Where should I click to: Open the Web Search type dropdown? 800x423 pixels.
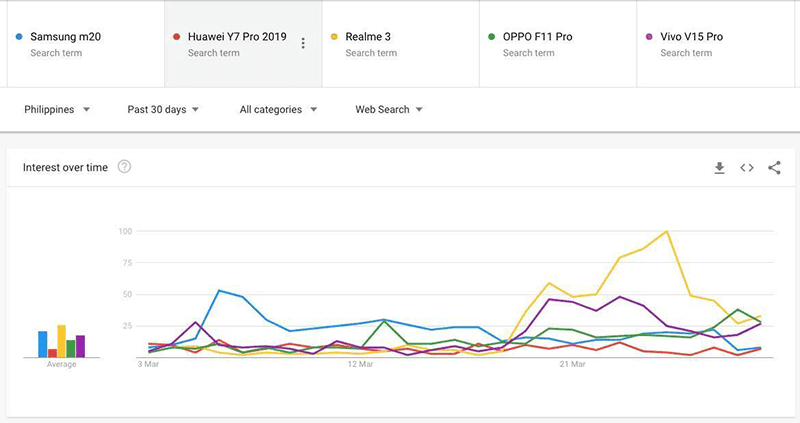(389, 110)
